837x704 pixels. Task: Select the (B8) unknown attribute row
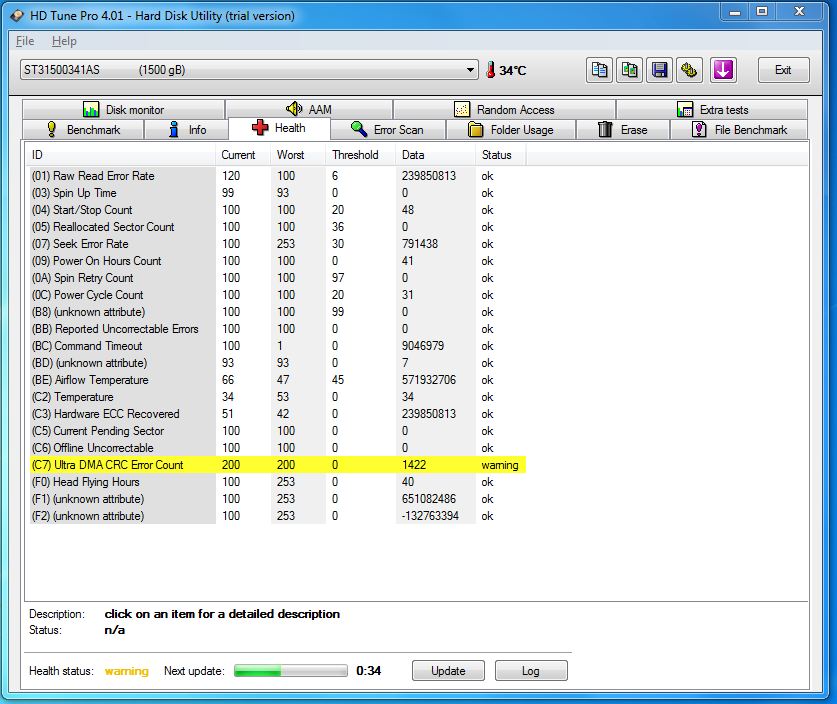pyautogui.click(x=278, y=312)
